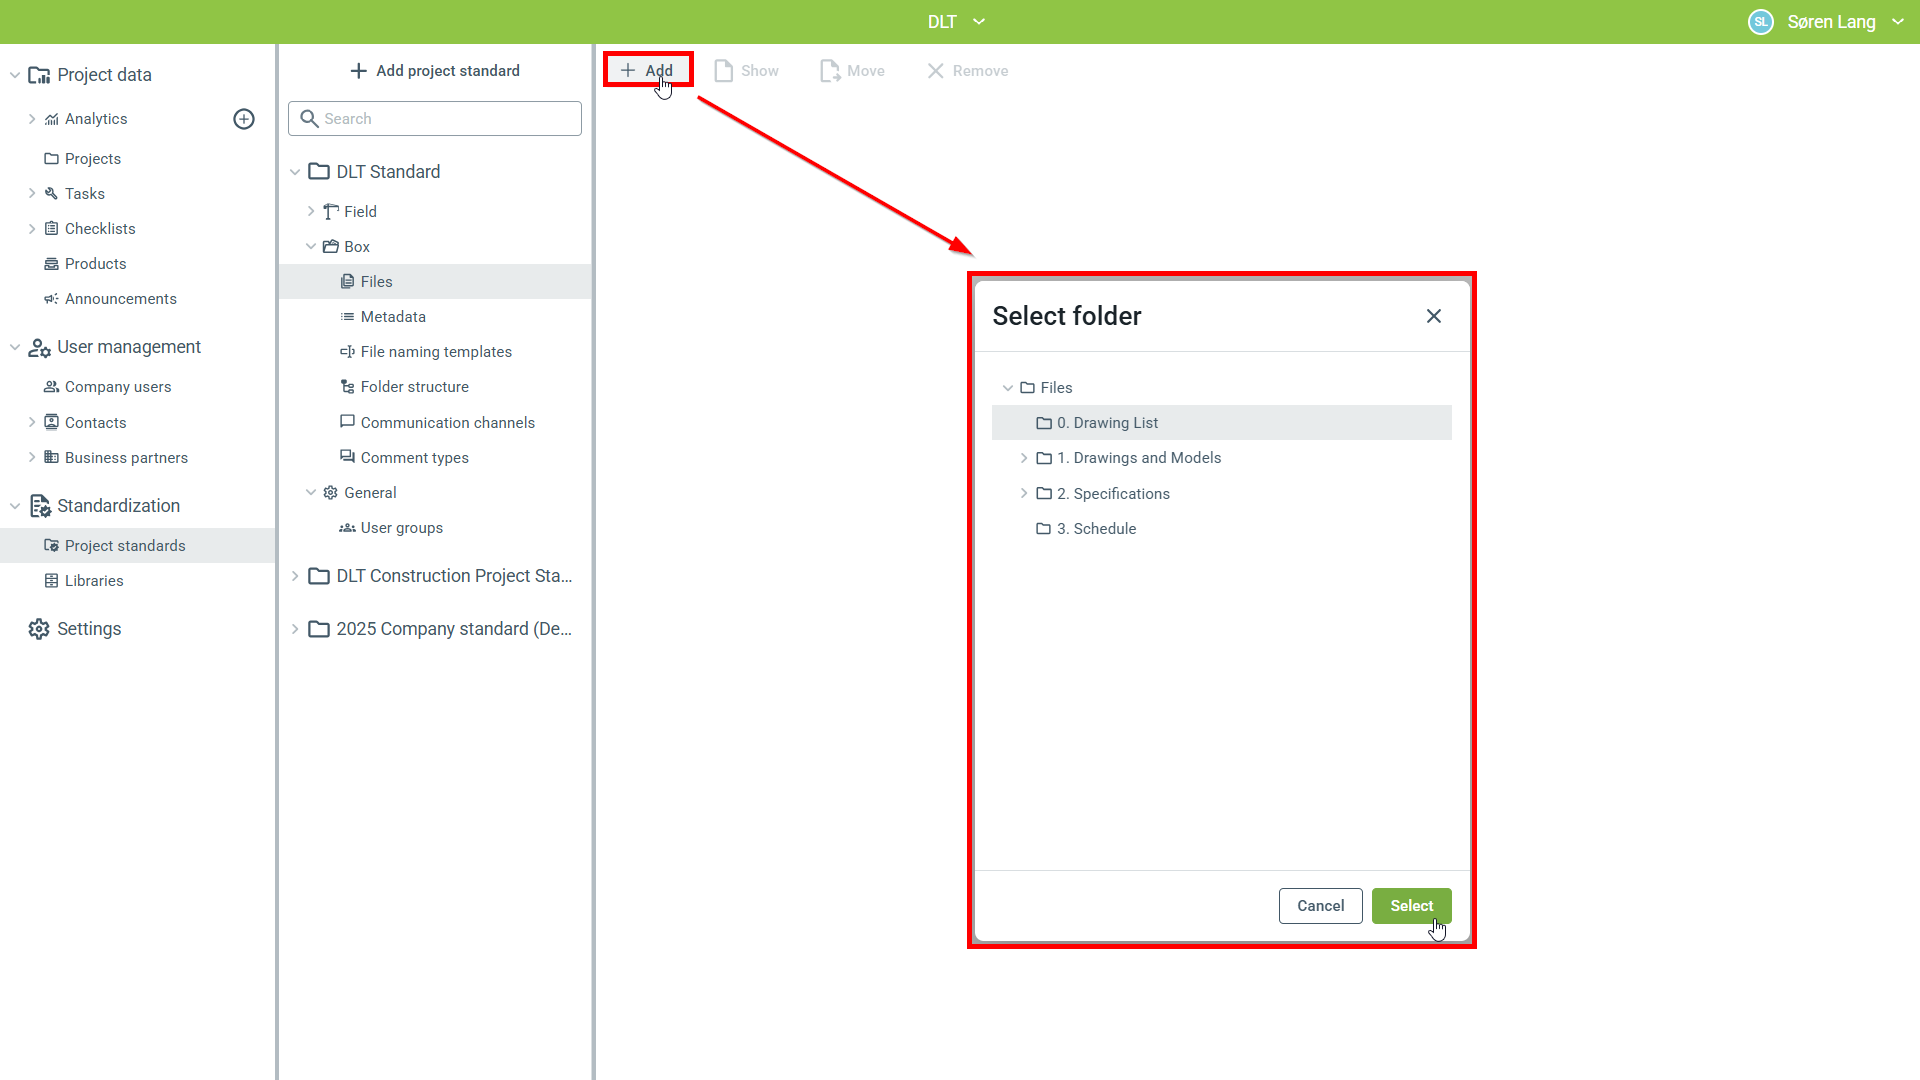Click the Folder structure icon
Screen dimensions: 1920x1080
tap(347, 387)
